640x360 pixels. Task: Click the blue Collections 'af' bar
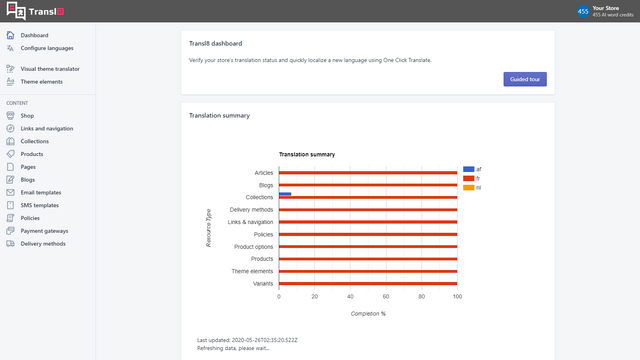(x=285, y=194)
